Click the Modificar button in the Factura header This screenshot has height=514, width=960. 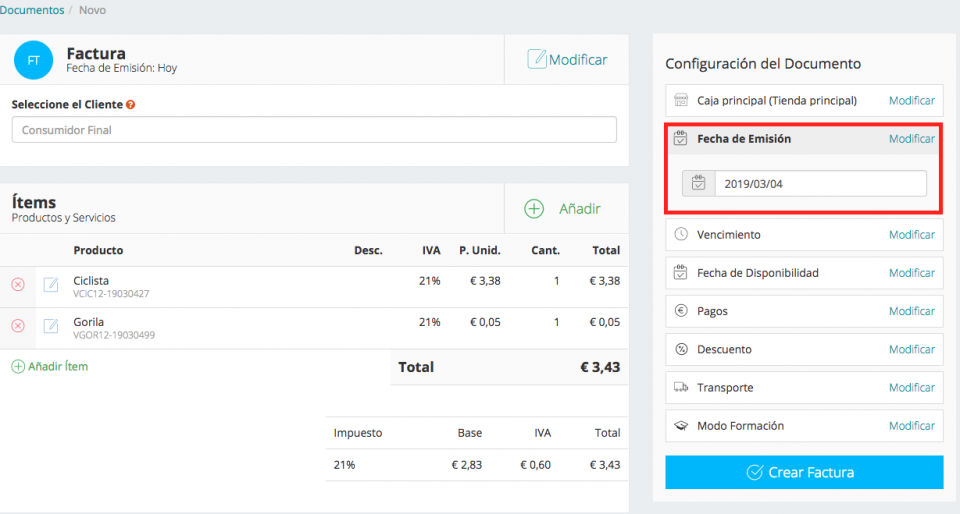point(567,60)
